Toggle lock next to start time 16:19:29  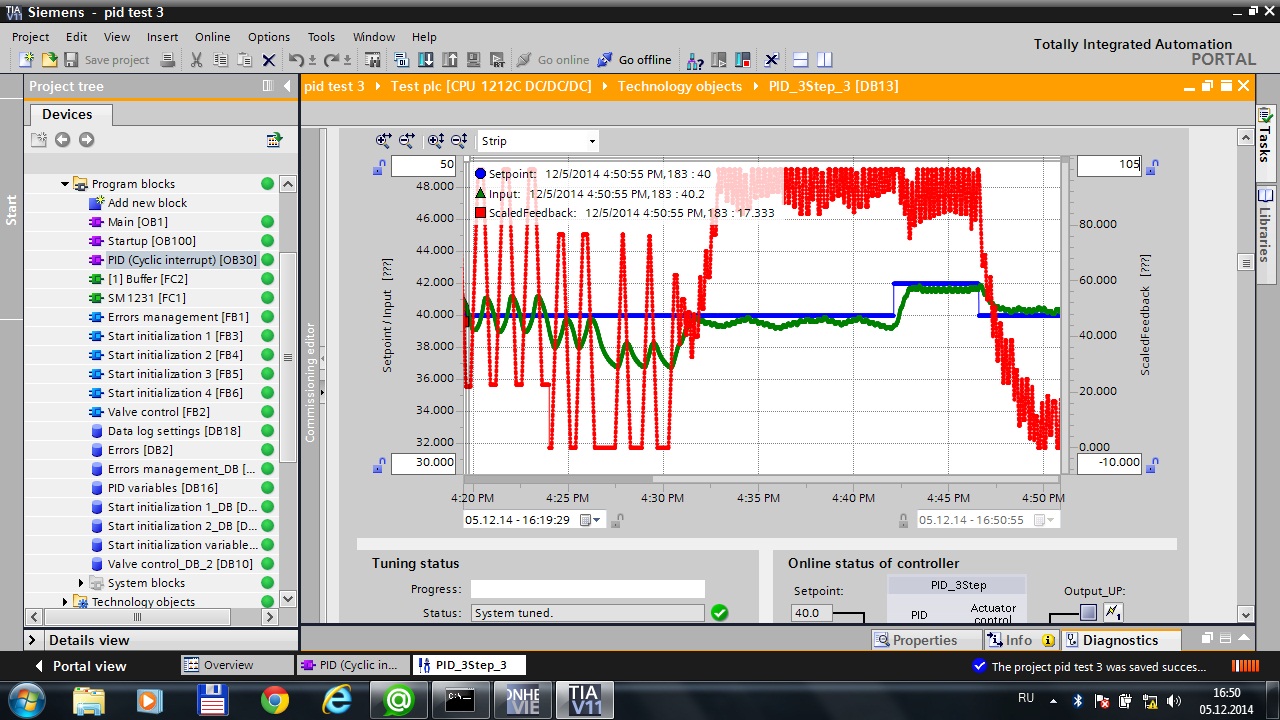(616, 520)
